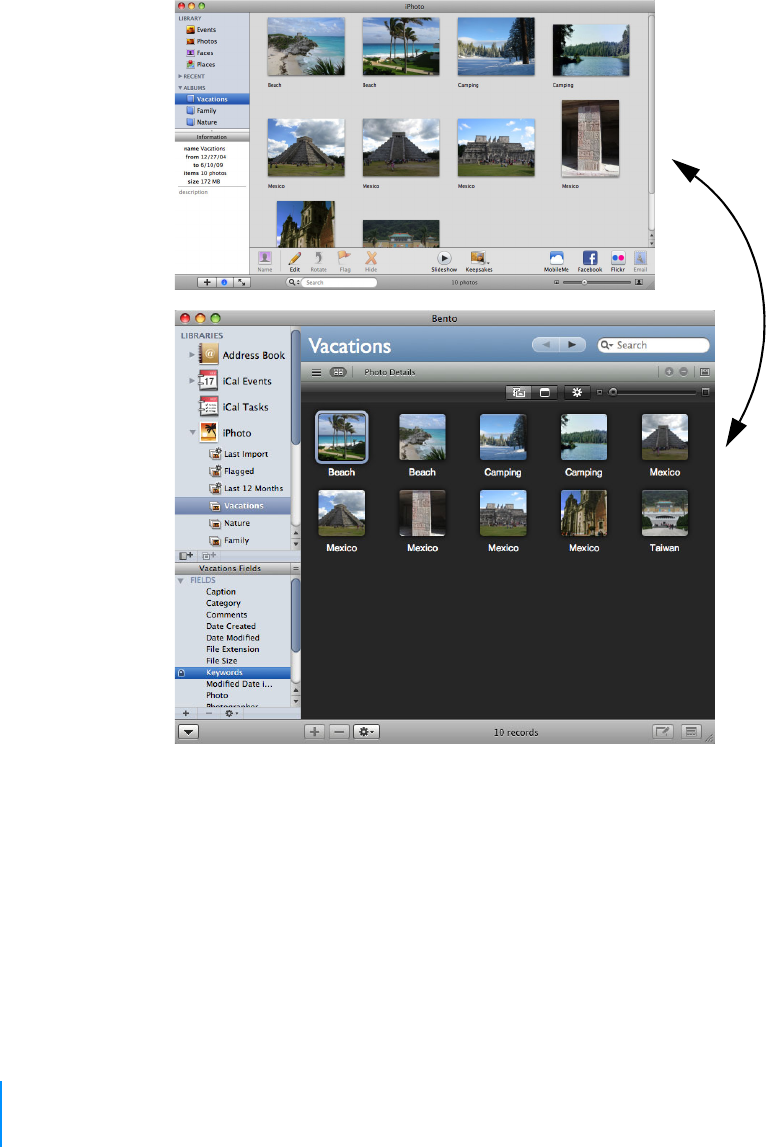The height and width of the screenshot is (1147, 766).
Task: Select Photos in the iPhoto sidebar
Action: coord(201,42)
